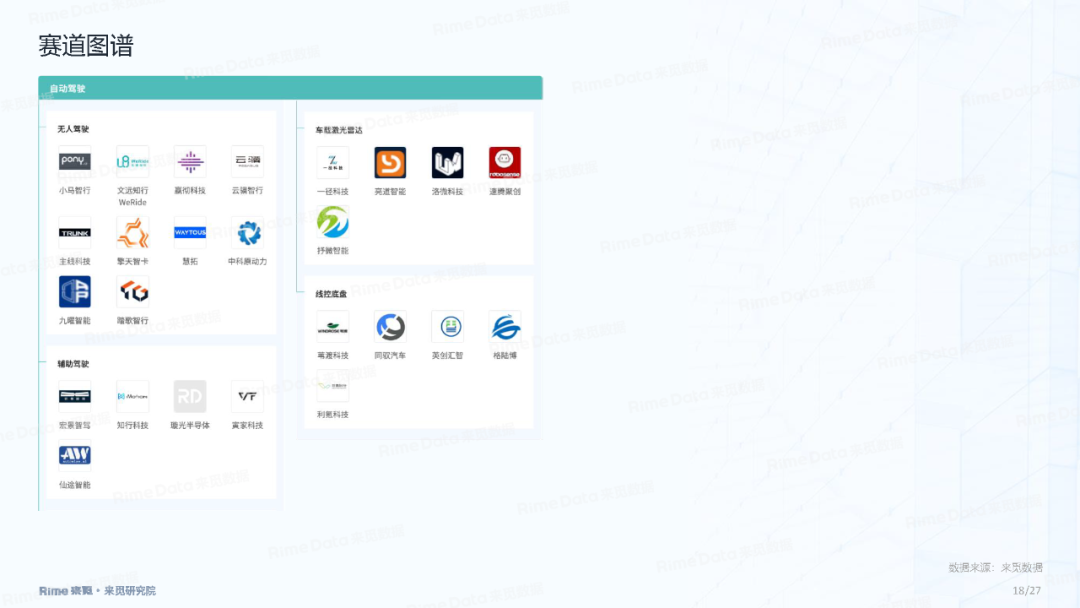Viewport: 1080px width, 608px height.
Task: Click the 线控底盘 section heading
Action: [331, 294]
